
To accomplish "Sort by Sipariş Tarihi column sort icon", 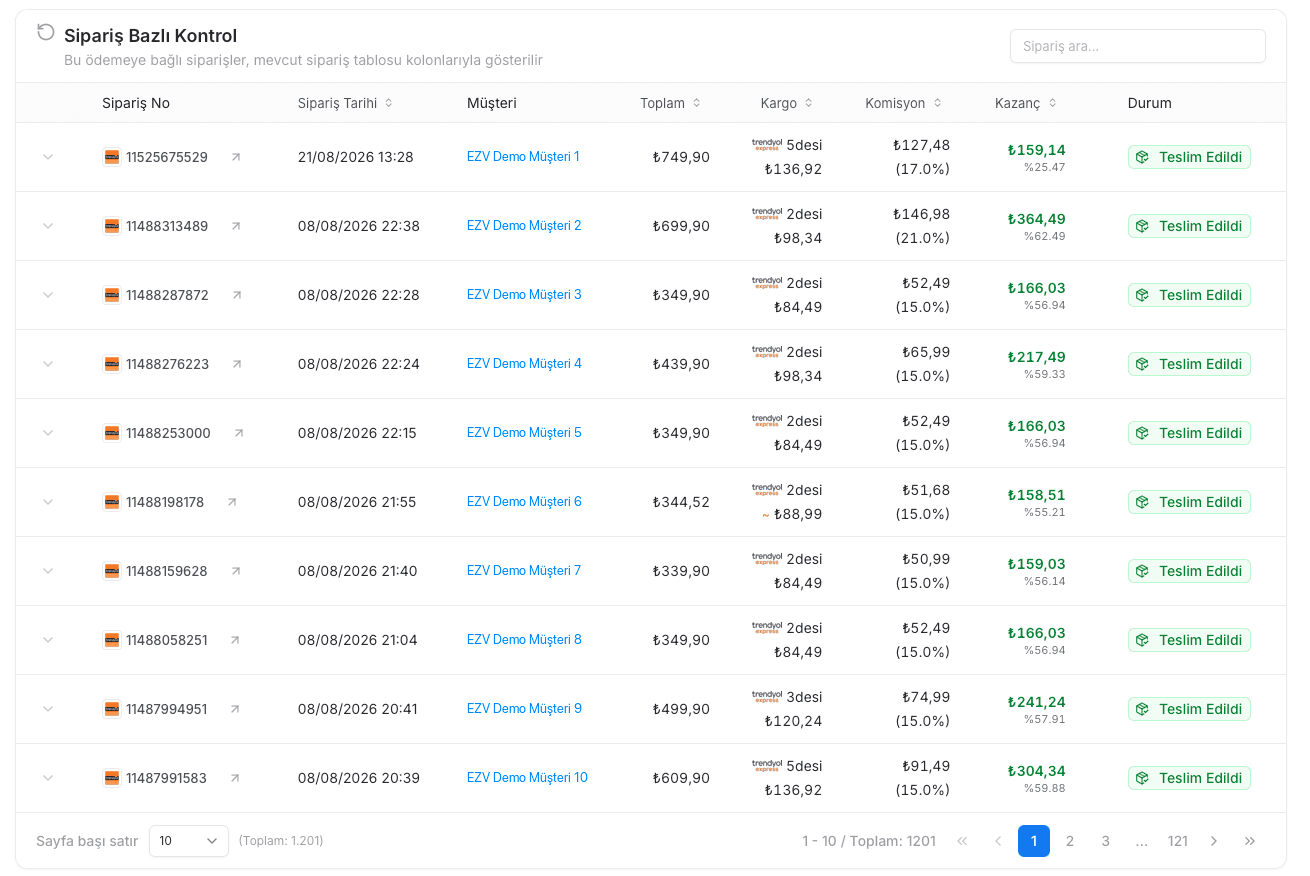I will point(389,103).
